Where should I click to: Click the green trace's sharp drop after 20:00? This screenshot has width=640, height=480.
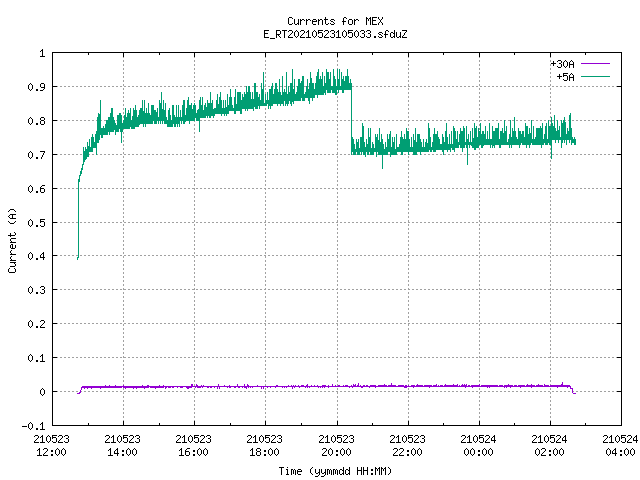pyautogui.click(x=351, y=118)
